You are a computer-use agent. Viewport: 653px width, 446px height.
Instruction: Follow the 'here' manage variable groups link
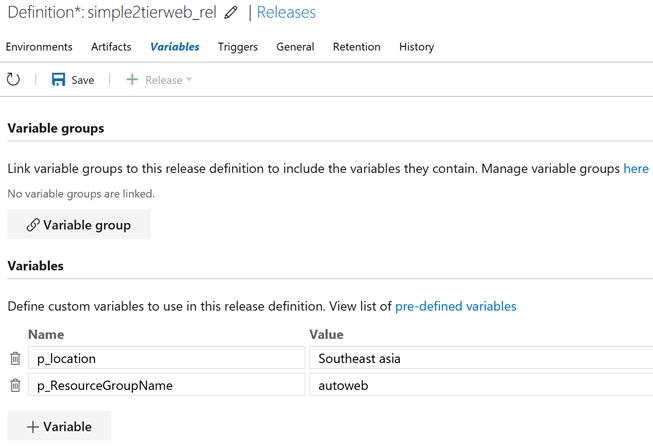[x=636, y=169]
